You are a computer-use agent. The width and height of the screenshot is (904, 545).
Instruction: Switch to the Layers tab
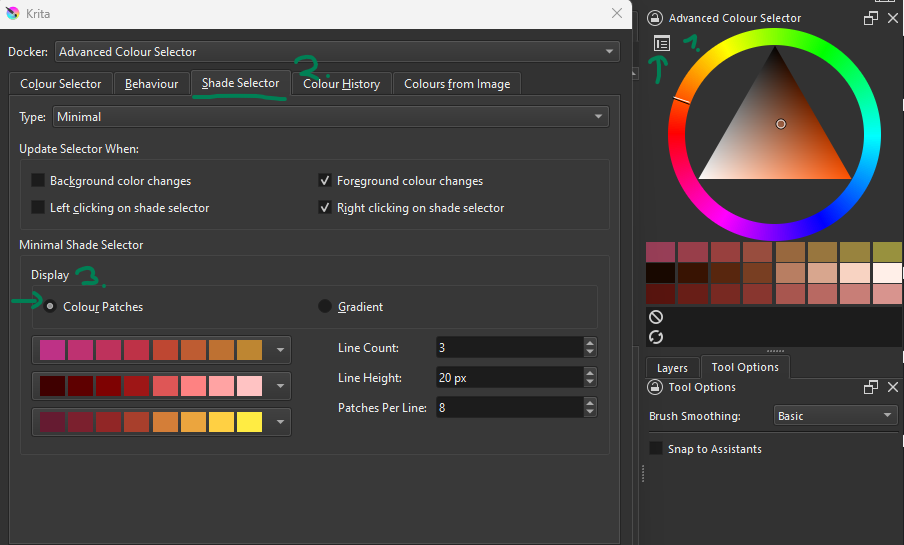672,368
